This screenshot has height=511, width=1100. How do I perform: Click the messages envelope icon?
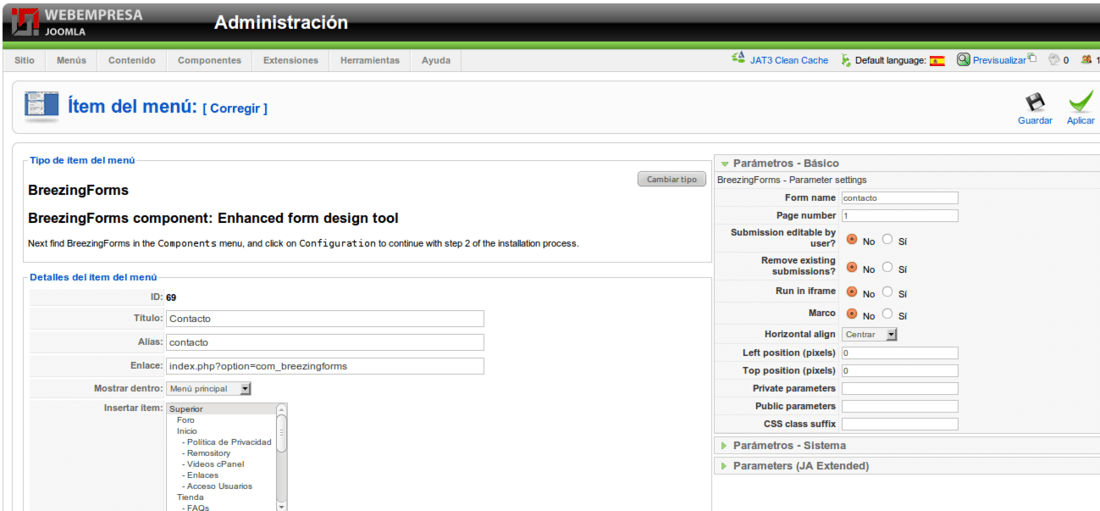pos(1053,60)
